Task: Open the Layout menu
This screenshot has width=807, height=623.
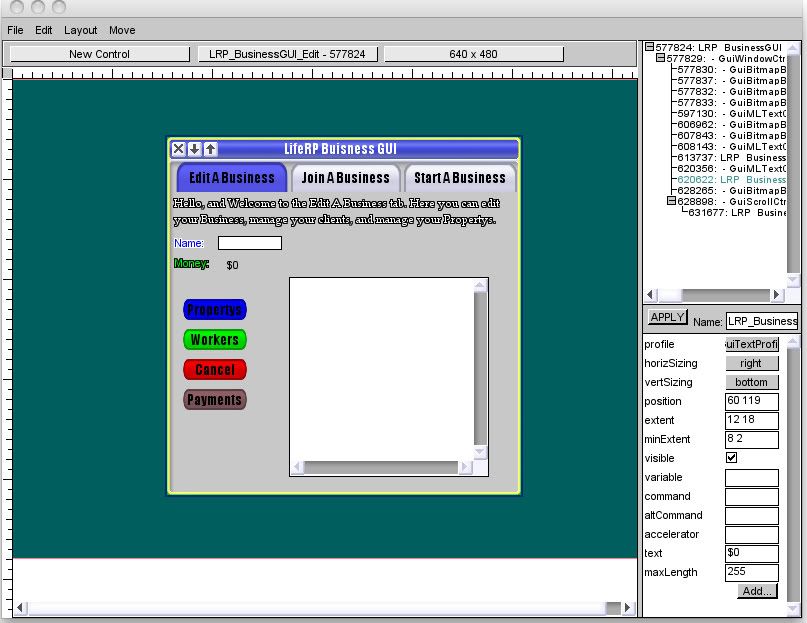Action: tap(81, 30)
